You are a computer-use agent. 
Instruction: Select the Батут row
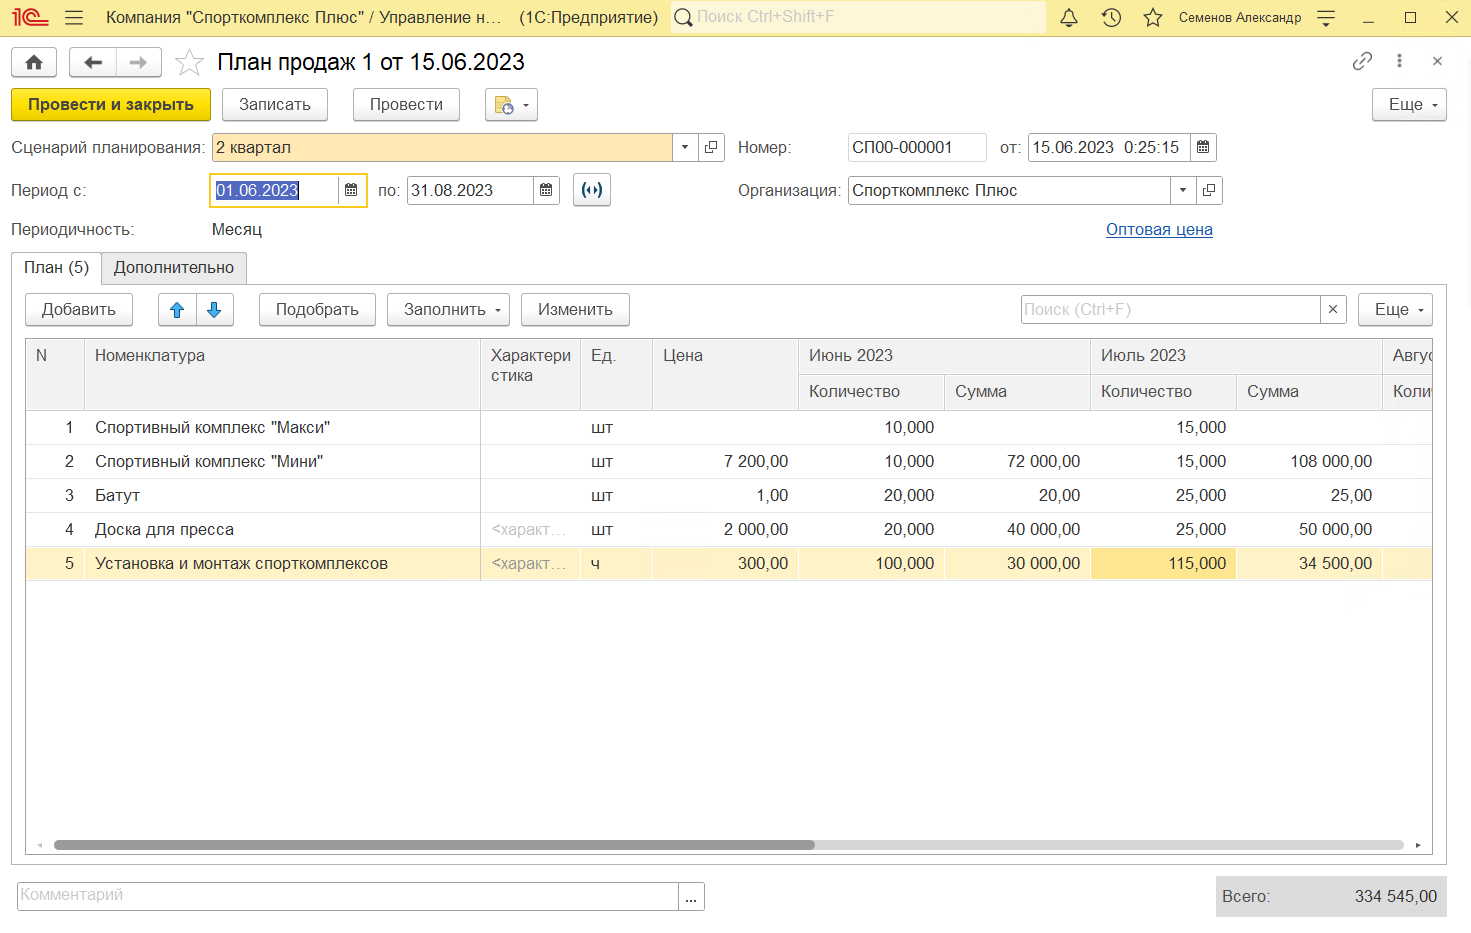[728, 496]
